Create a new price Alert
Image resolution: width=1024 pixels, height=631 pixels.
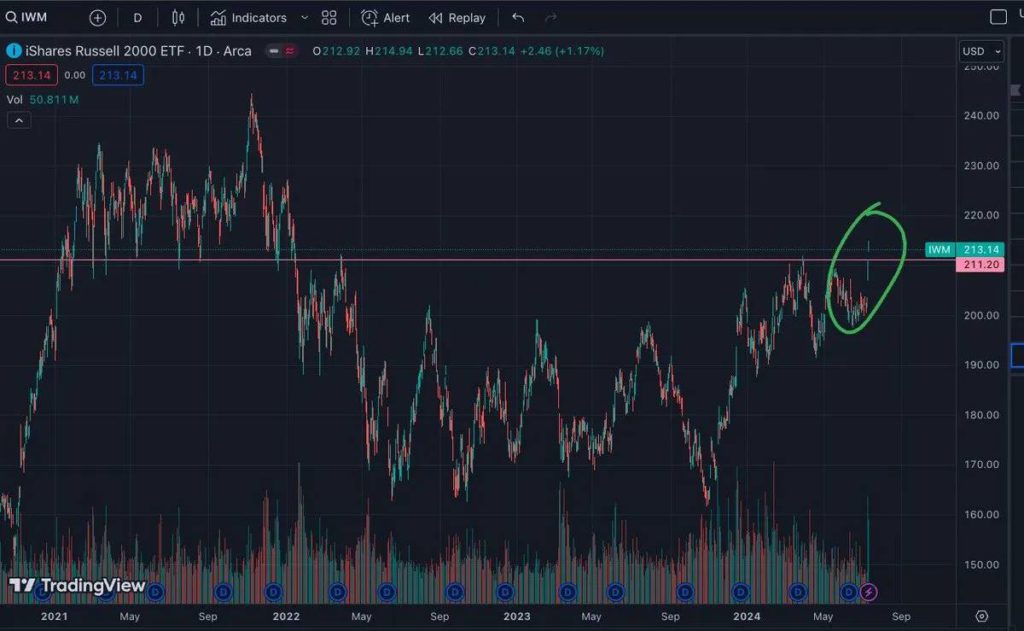tap(385, 17)
